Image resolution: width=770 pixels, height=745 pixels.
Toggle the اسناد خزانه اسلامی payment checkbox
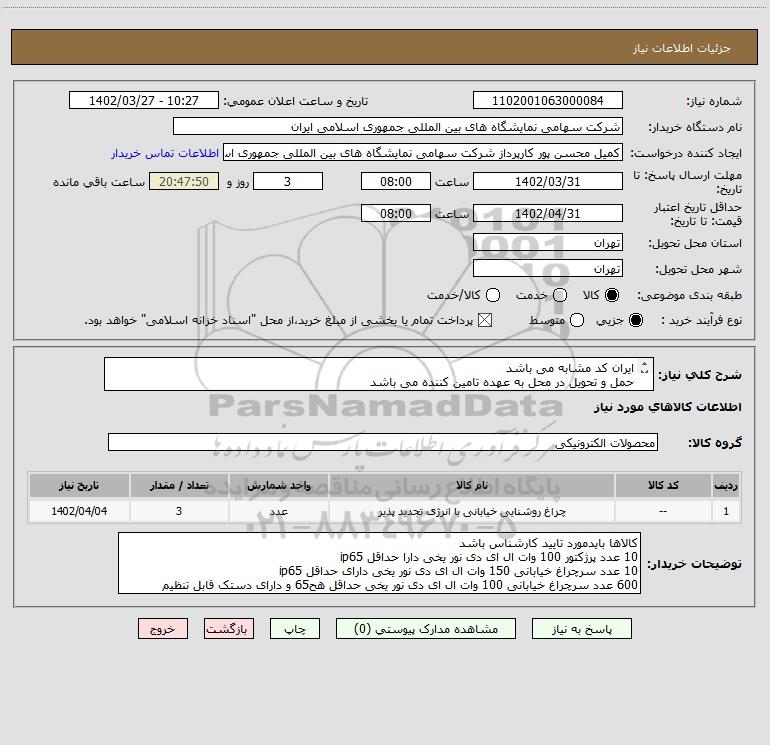[485, 321]
